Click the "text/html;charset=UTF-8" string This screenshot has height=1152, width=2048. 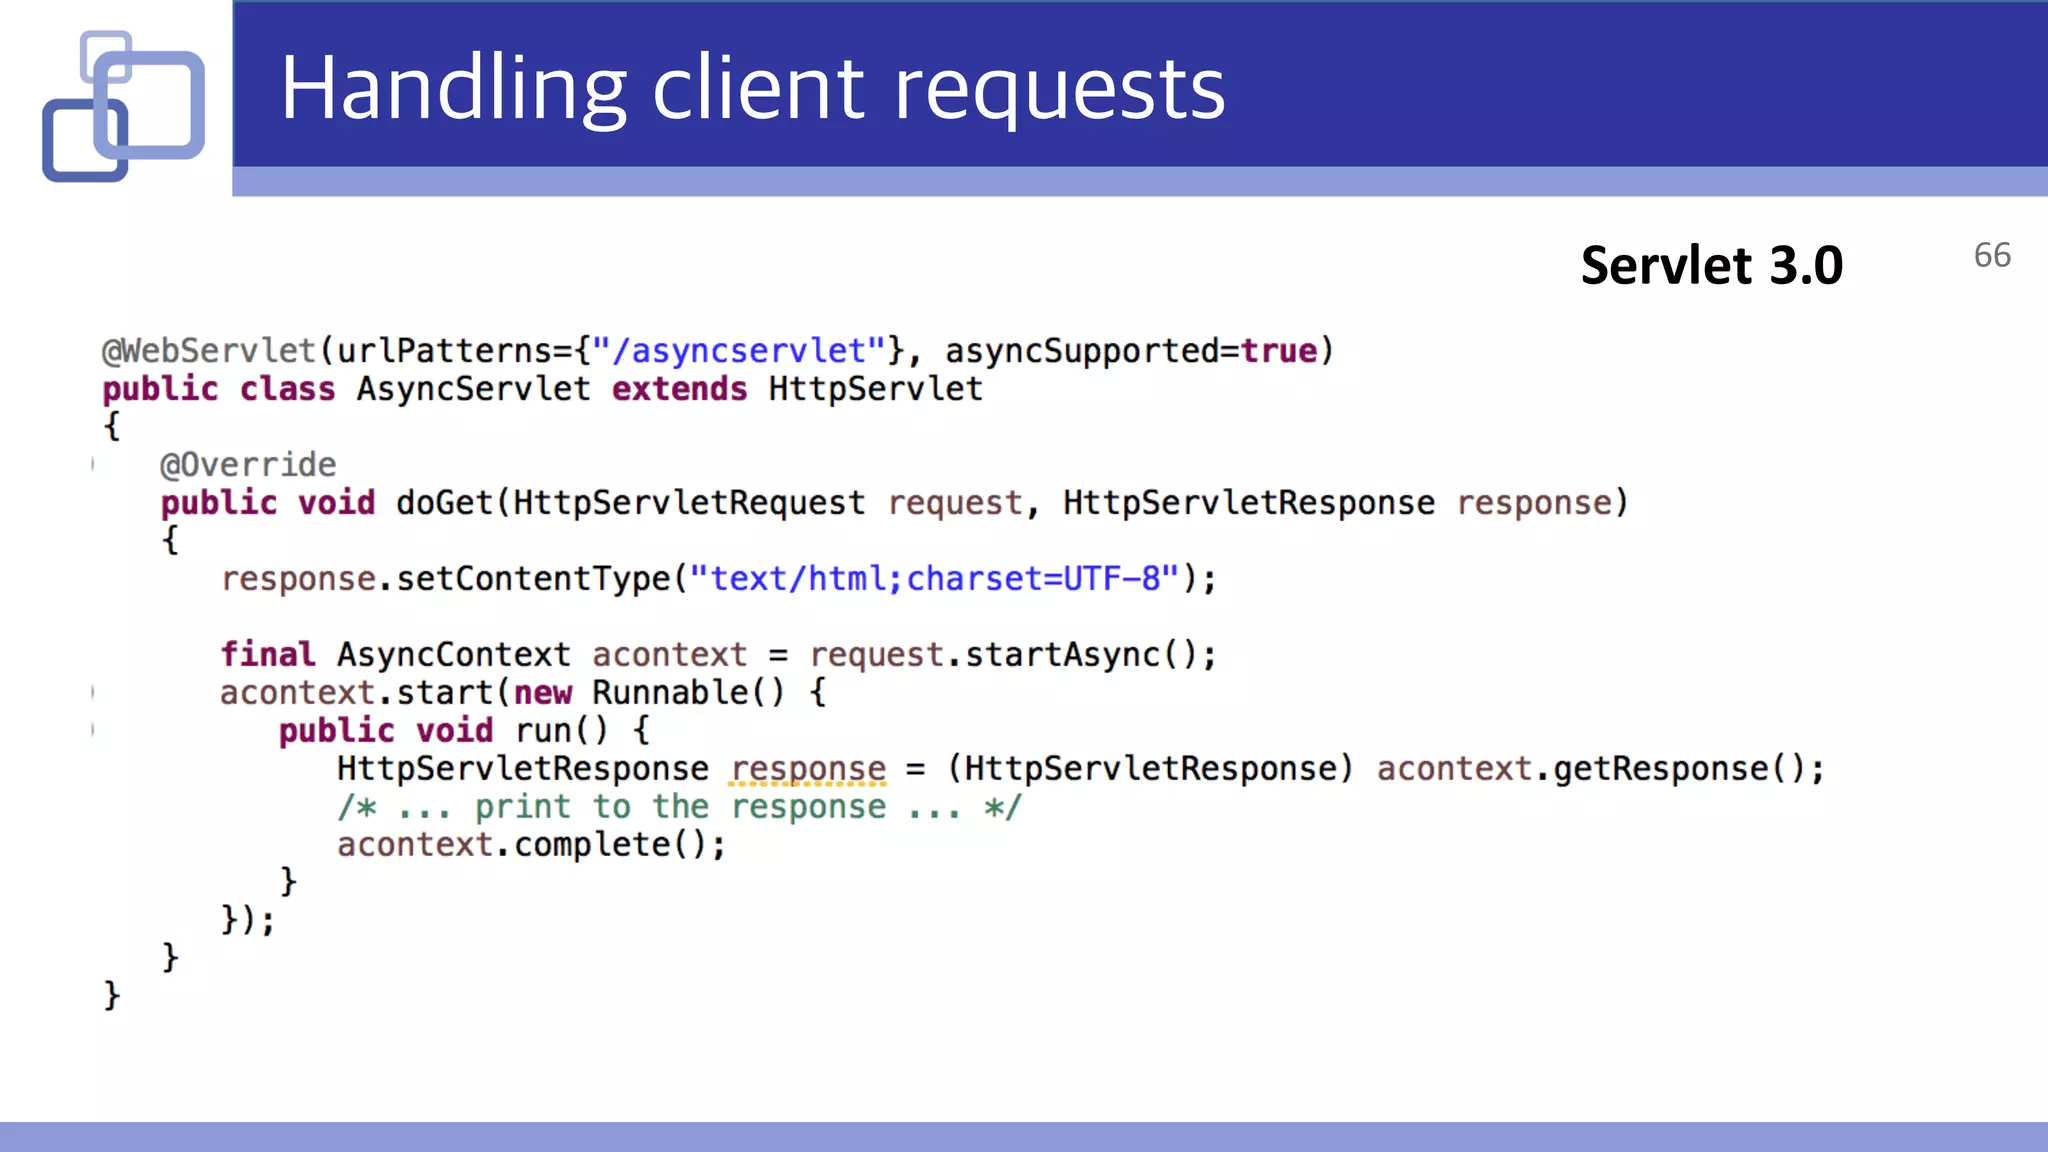(935, 578)
